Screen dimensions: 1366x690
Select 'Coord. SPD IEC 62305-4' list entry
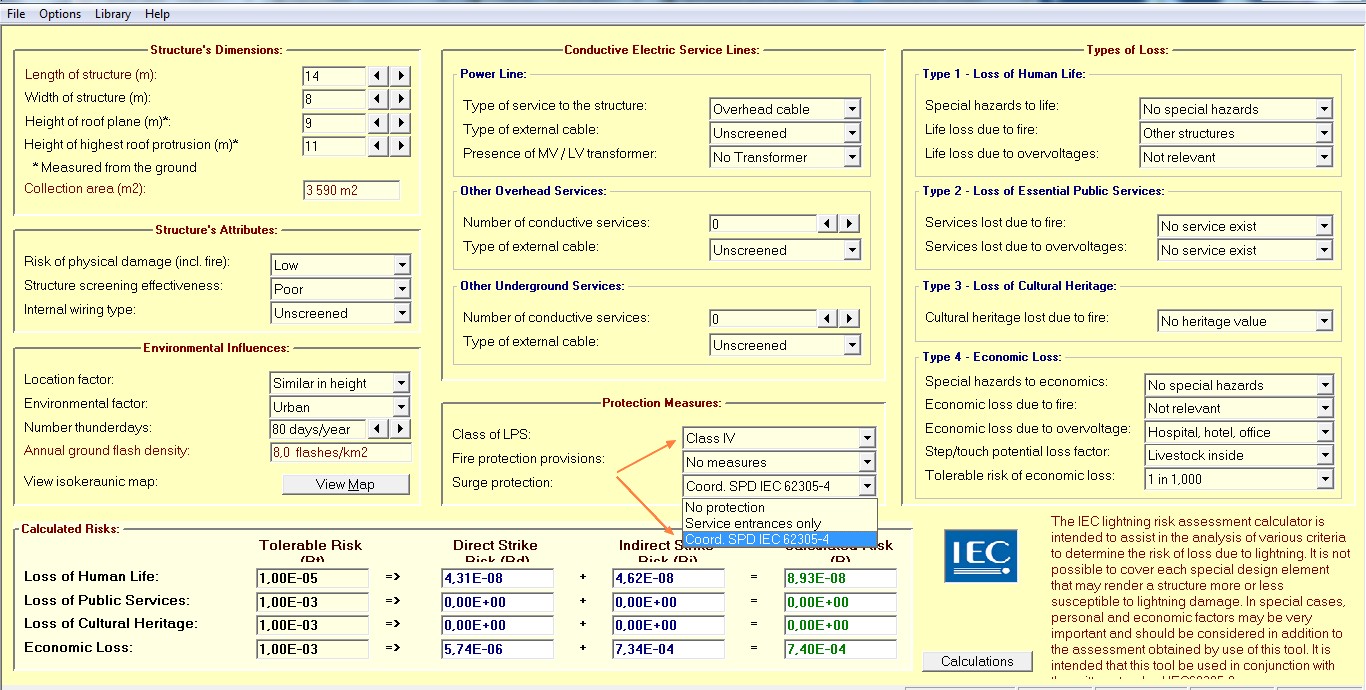pos(780,539)
